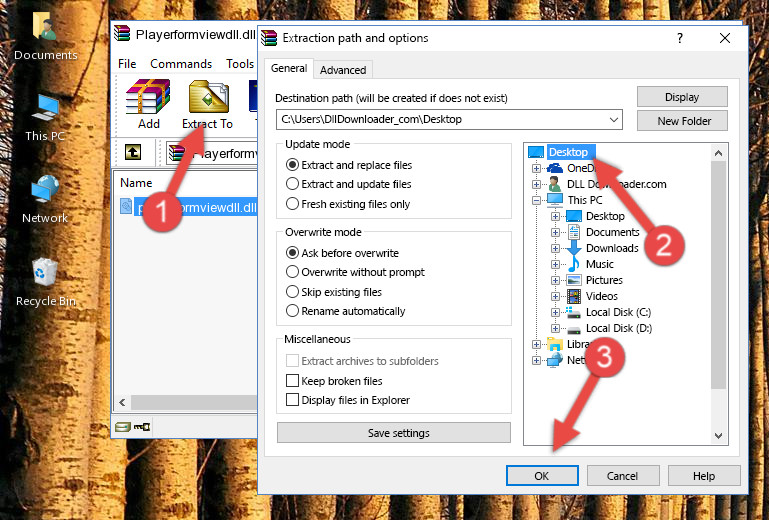Select the dll file row in WinRAR list
This screenshot has height=520, width=769.
[x=188, y=208]
